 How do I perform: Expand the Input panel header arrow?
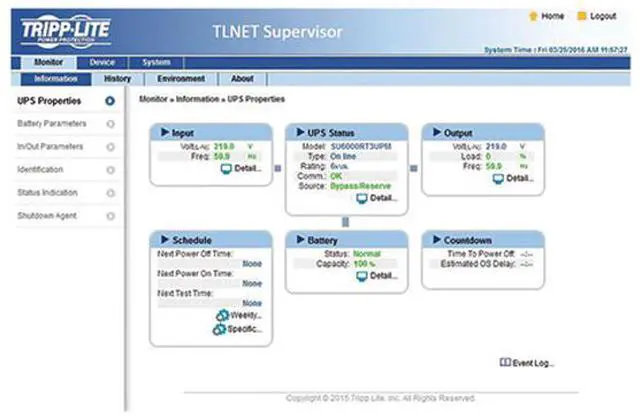point(163,132)
